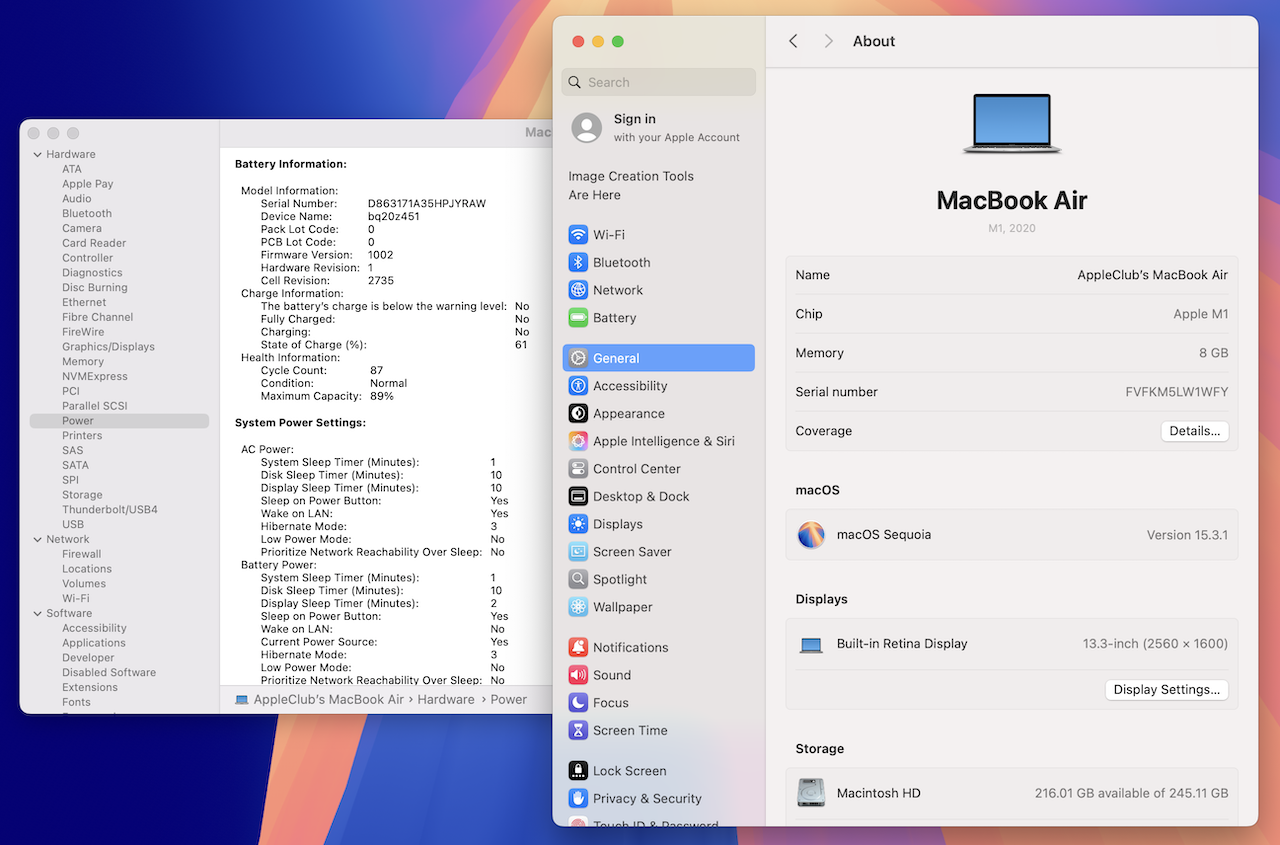This screenshot has height=845, width=1280.
Task: Select ATA in the Hardware list
Action: tap(72, 169)
